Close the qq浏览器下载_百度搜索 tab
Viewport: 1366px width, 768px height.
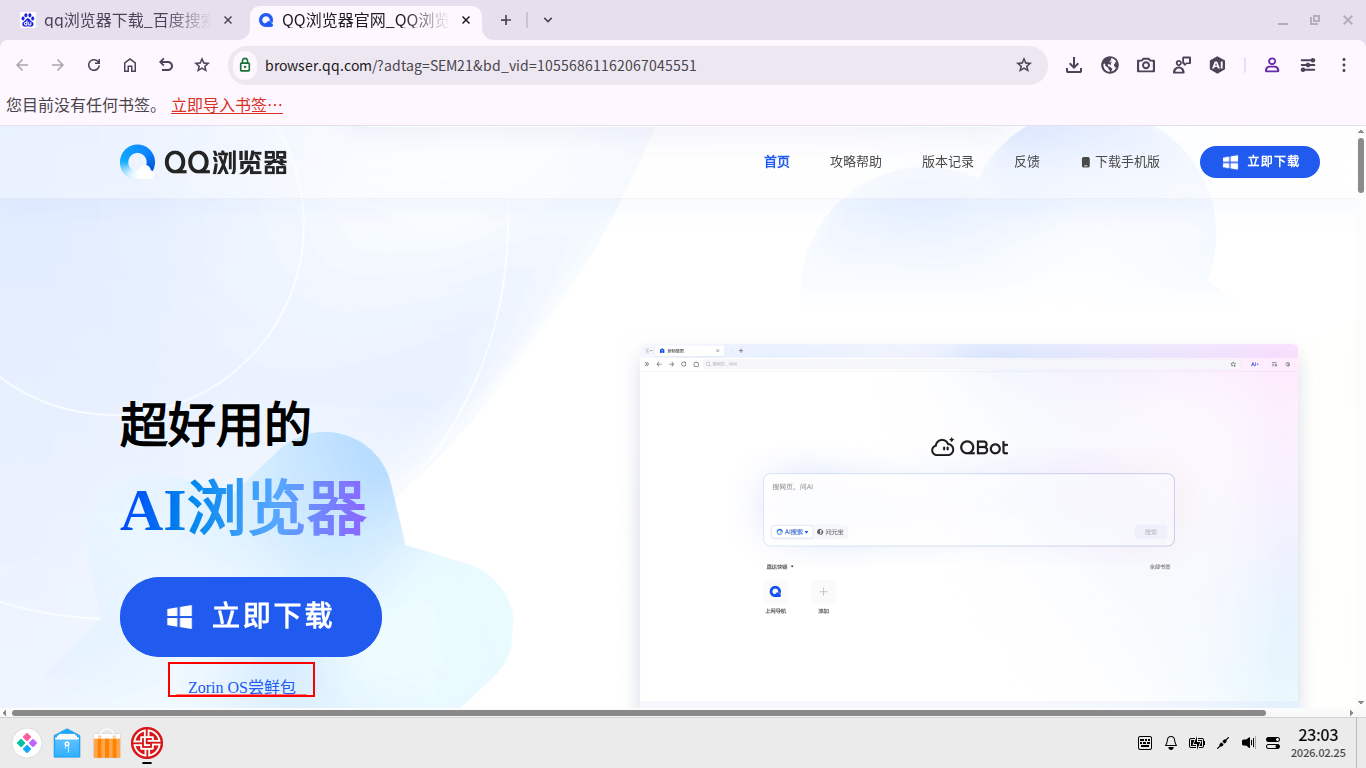(228, 20)
